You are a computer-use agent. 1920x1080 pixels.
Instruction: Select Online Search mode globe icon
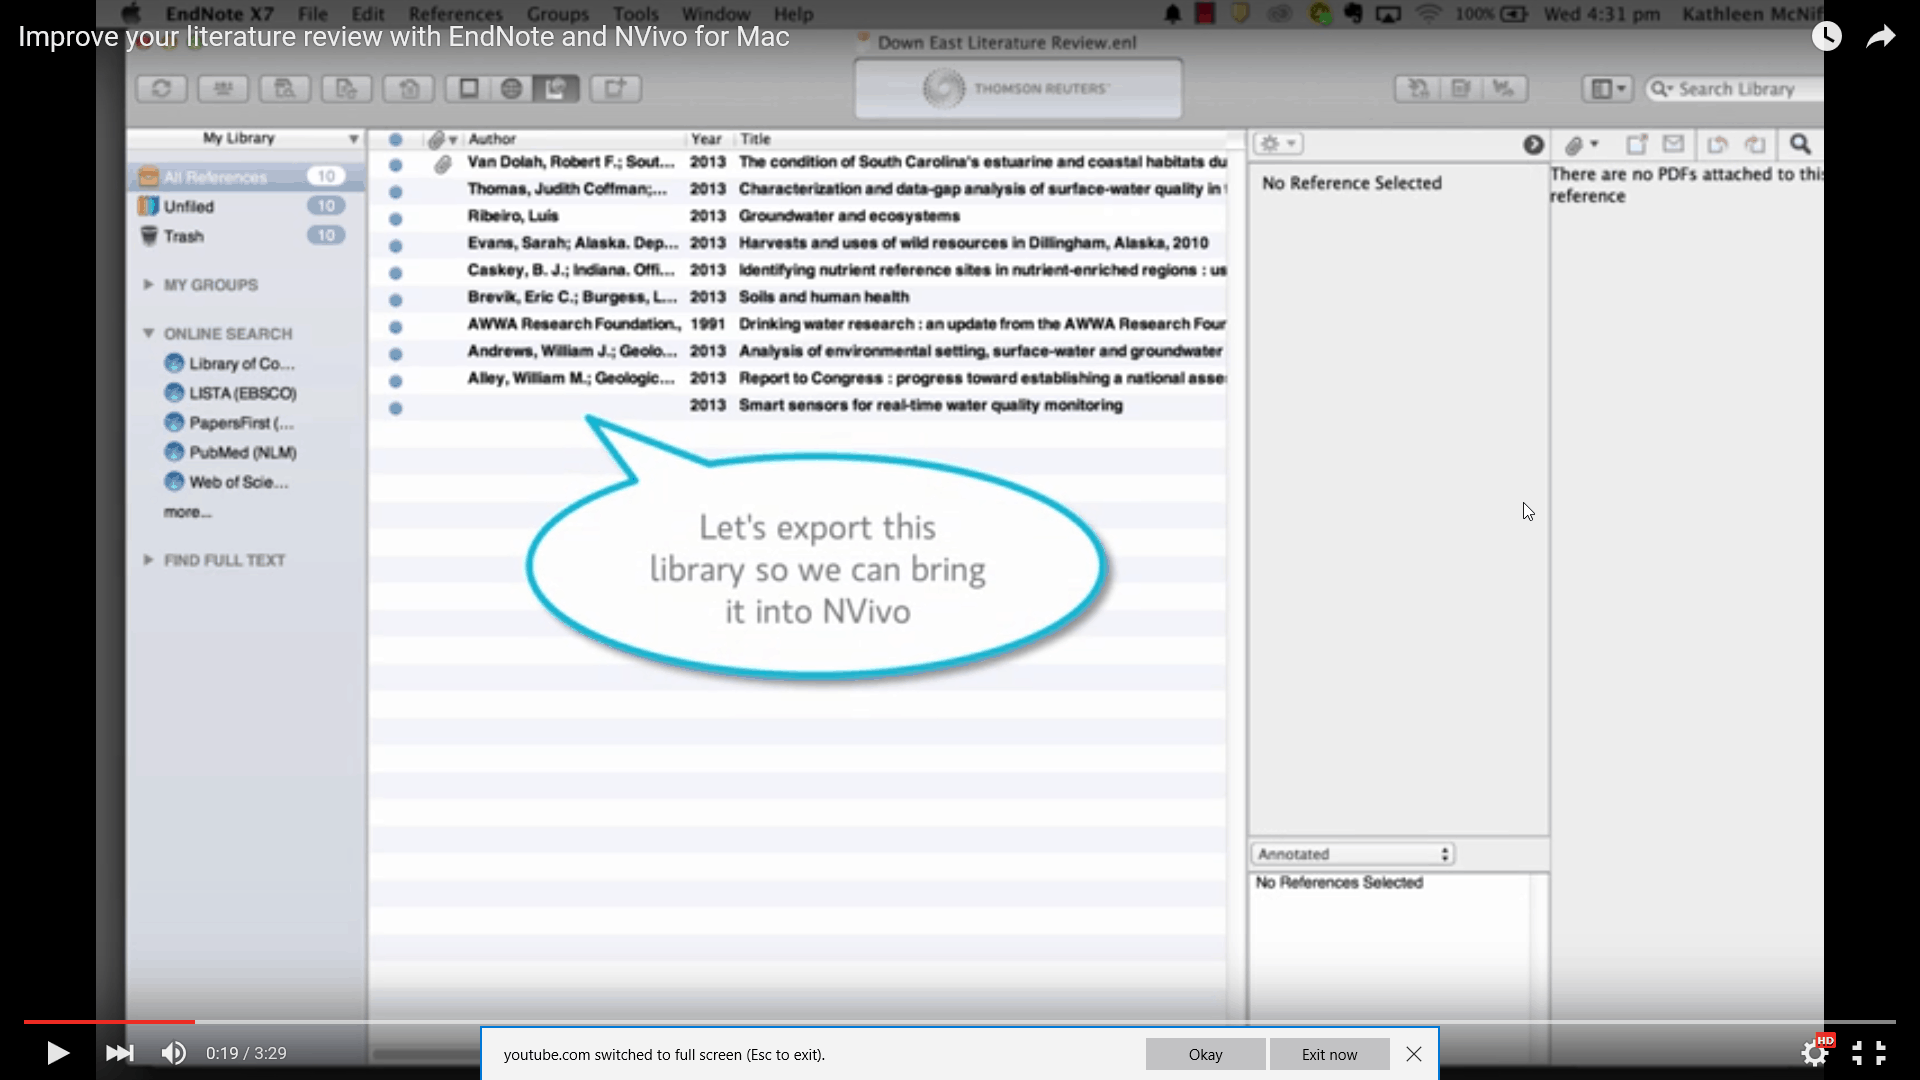point(511,89)
